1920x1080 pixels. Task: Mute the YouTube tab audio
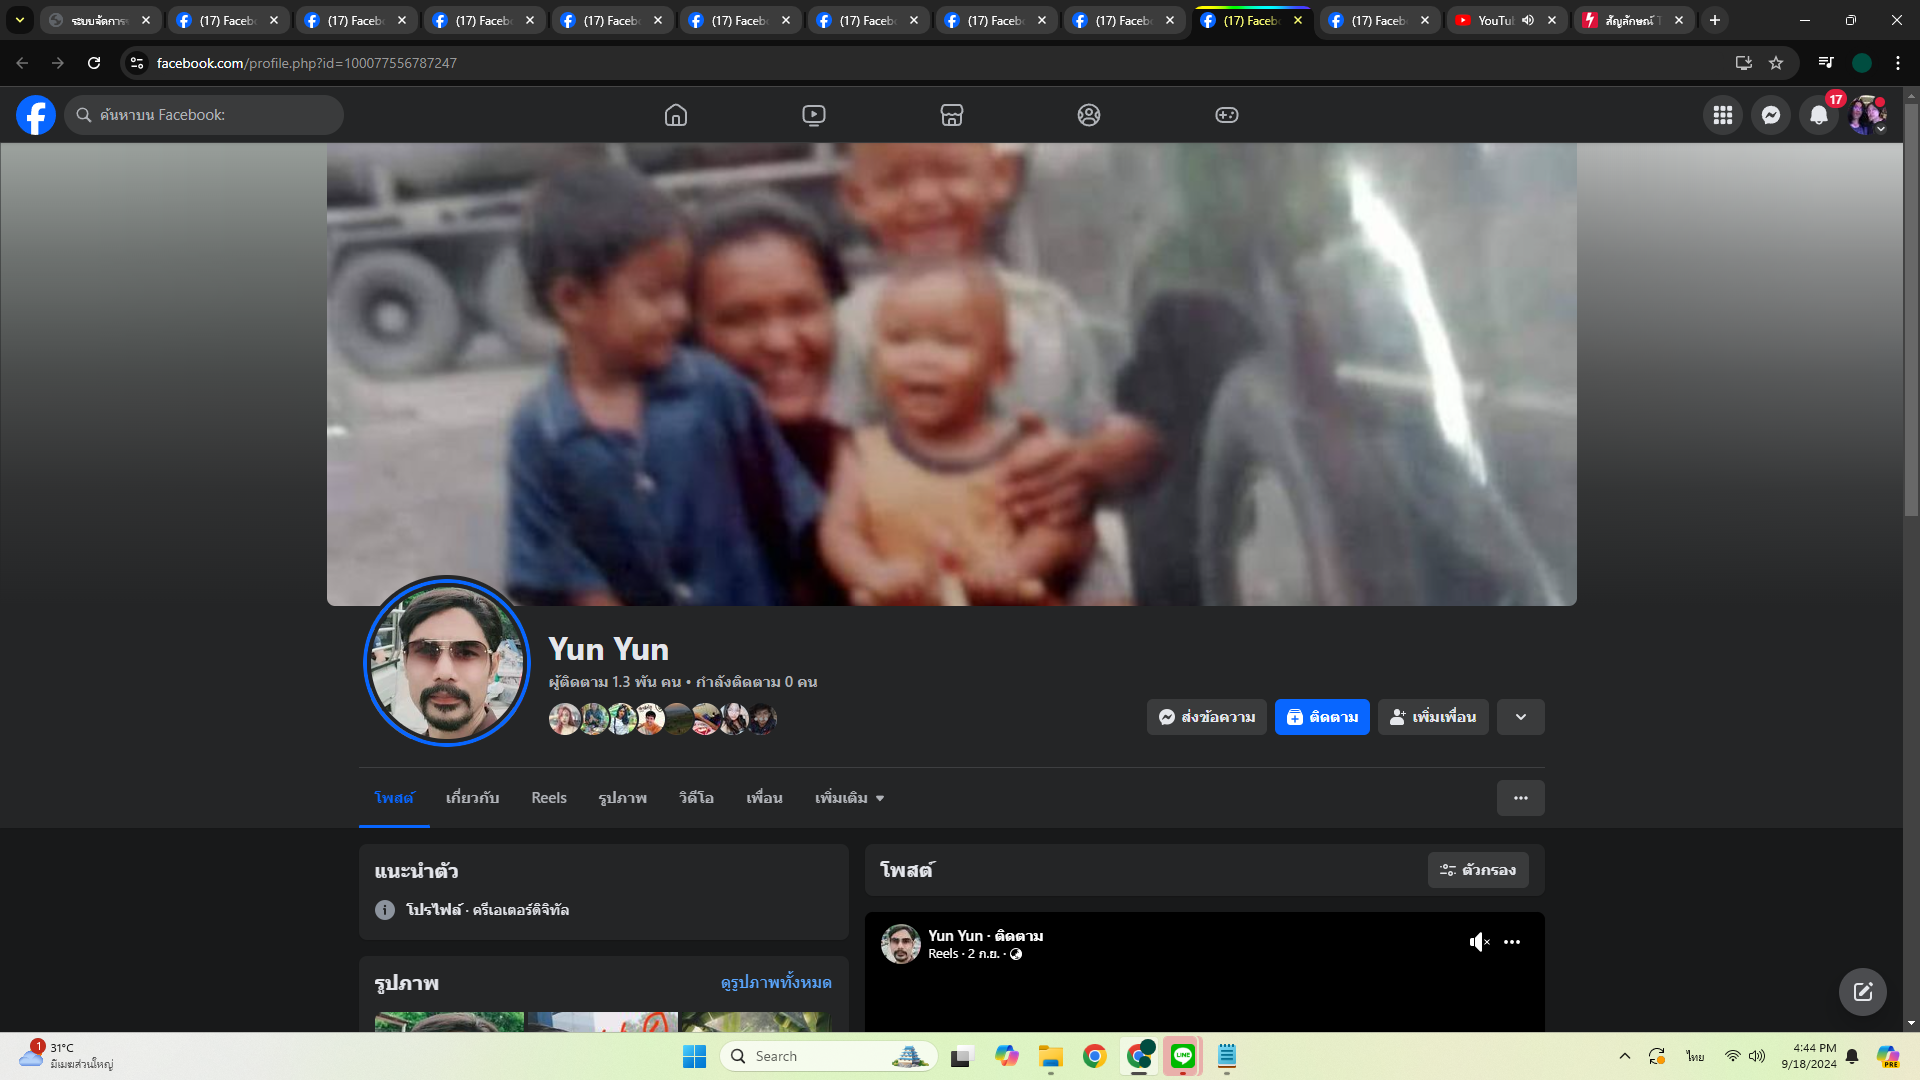1528,20
